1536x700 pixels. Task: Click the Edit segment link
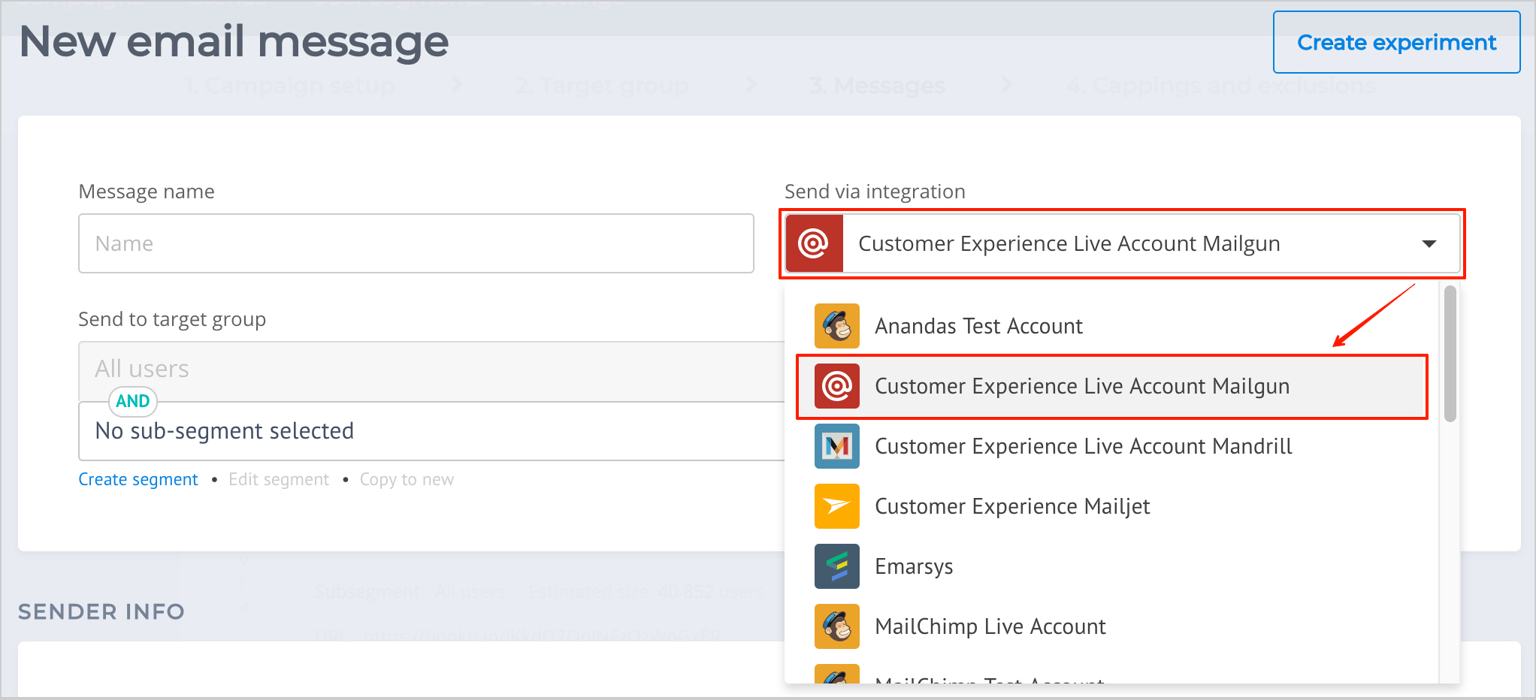click(x=279, y=479)
